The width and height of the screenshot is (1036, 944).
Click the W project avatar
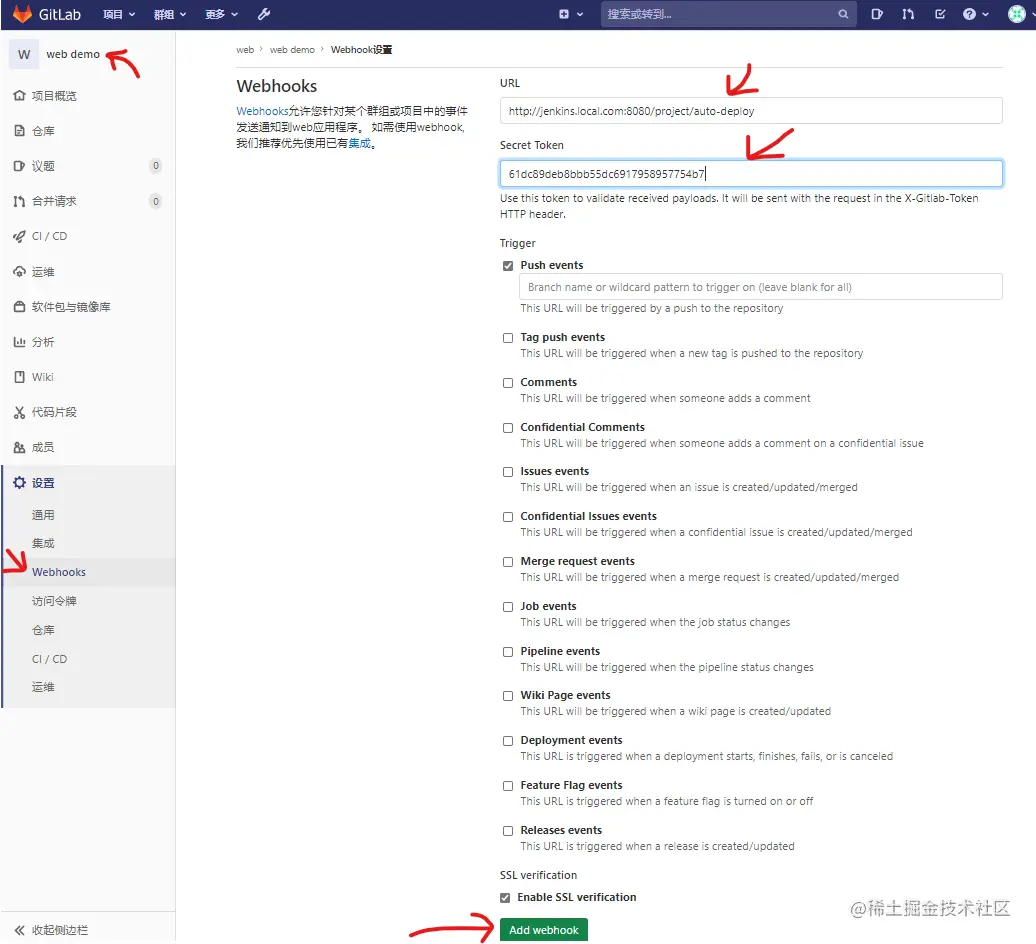pyautogui.click(x=24, y=54)
